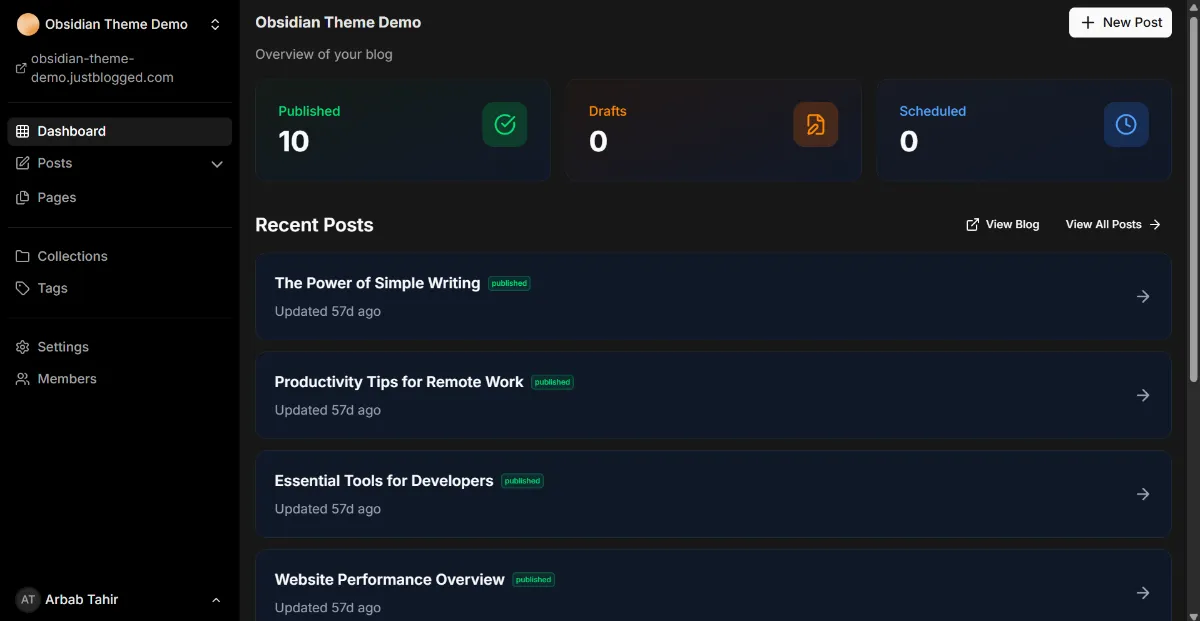Click the Published green checkmark icon

point(505,125)
